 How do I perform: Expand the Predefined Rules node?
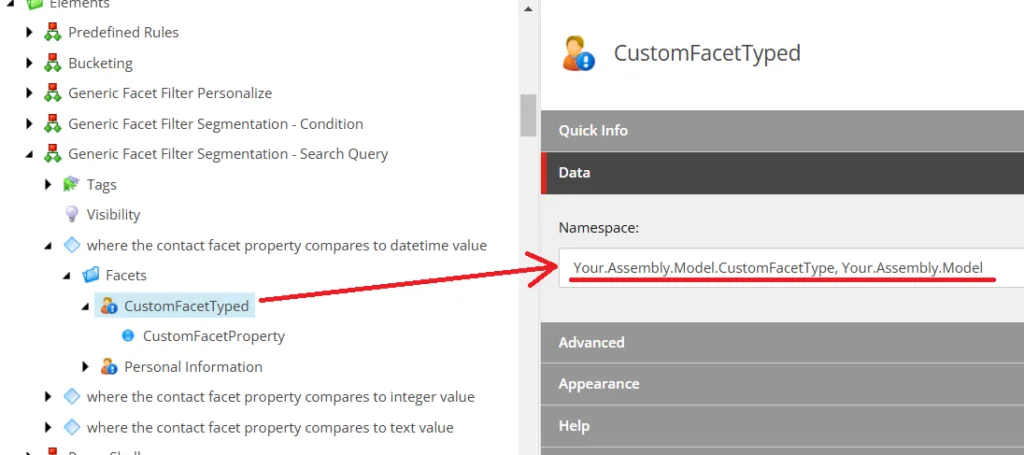tap(29, 32)
